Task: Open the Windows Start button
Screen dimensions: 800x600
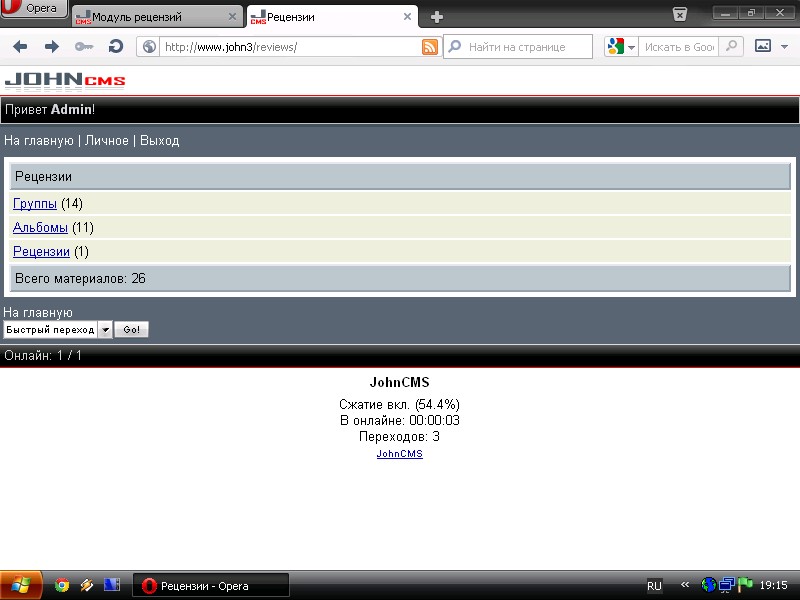Action: 21,585
